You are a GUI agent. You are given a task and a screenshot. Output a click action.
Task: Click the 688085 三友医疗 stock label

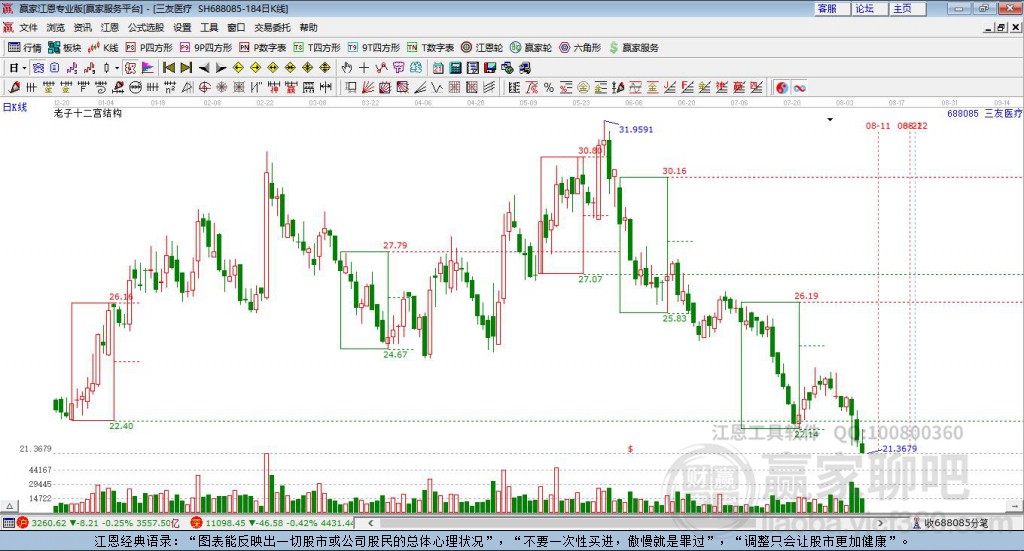pyautogui.click(x=984, y=114)
